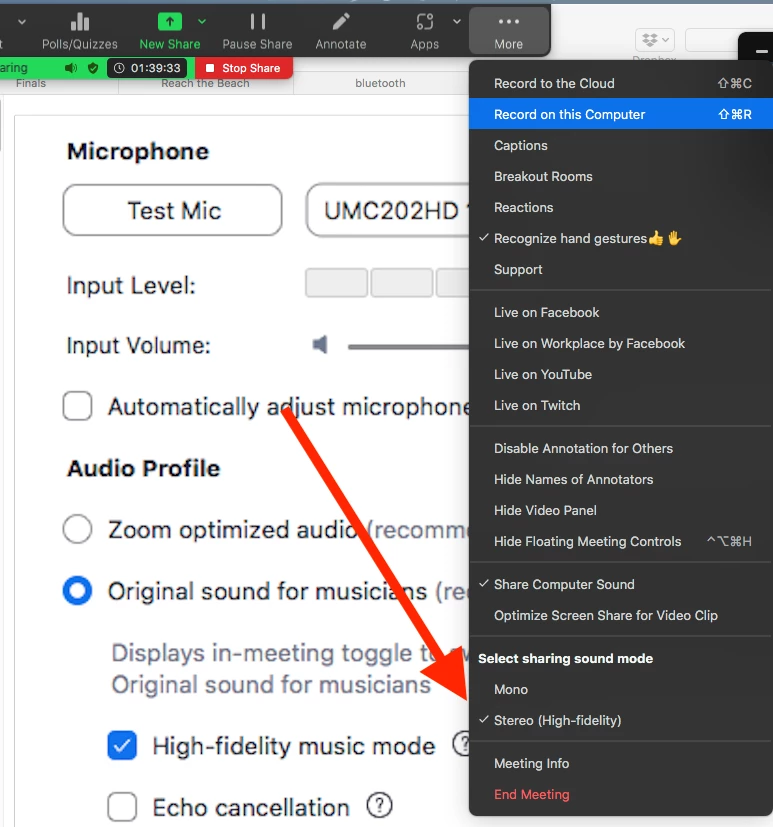Choose Record on this Computer
This screenshot has width=773, height=827.
[x=621, y=114]
